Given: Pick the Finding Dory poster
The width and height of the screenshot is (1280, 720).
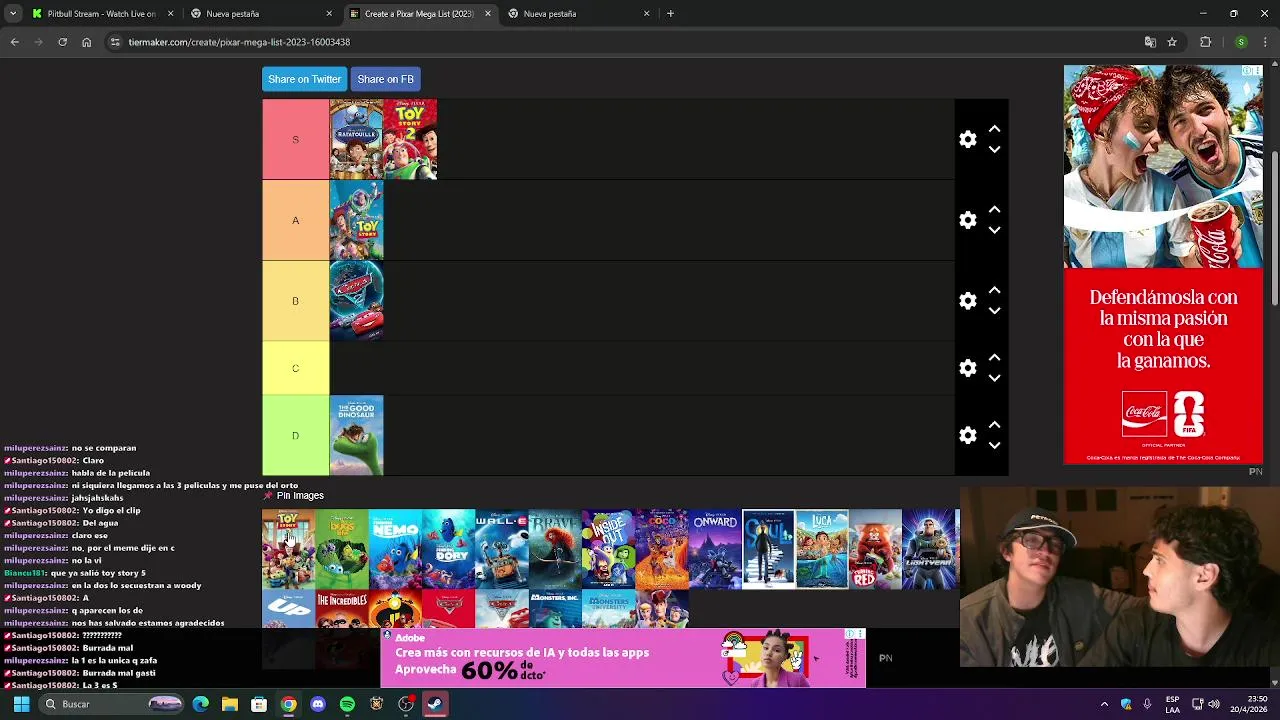Looking at the screenshot, I should (x=448, y=550).
